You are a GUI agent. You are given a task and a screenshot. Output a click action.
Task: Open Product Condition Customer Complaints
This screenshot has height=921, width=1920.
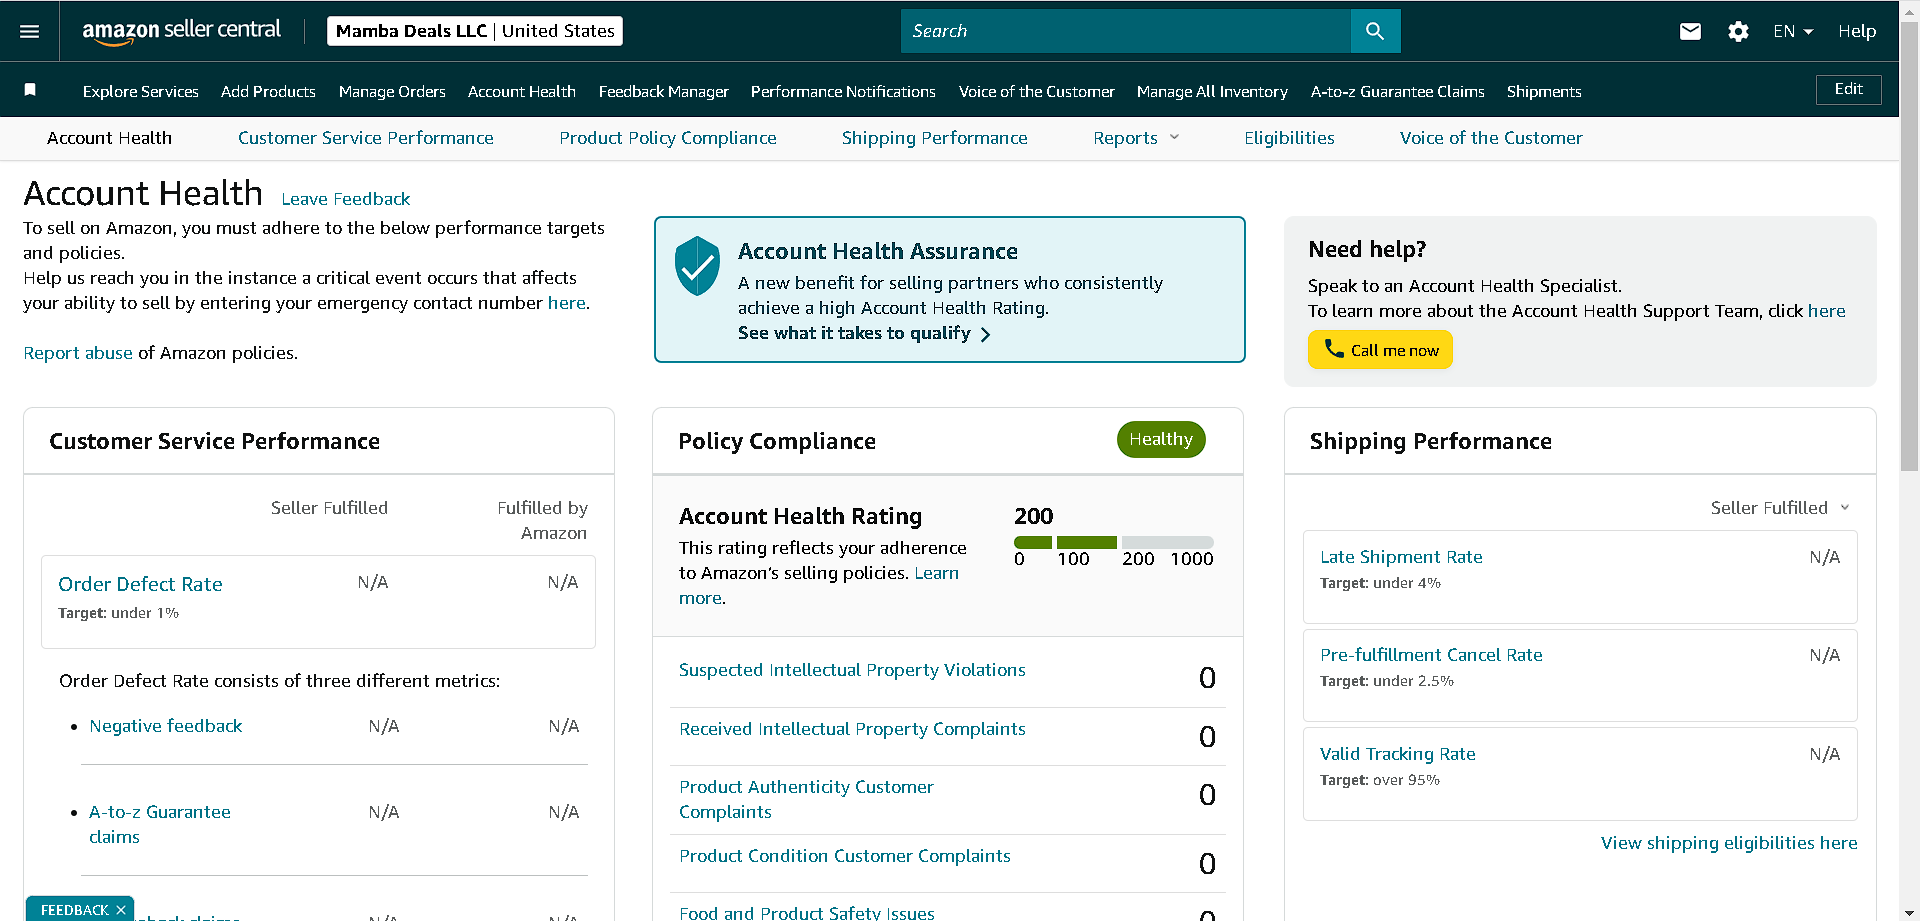coord(845,856)
